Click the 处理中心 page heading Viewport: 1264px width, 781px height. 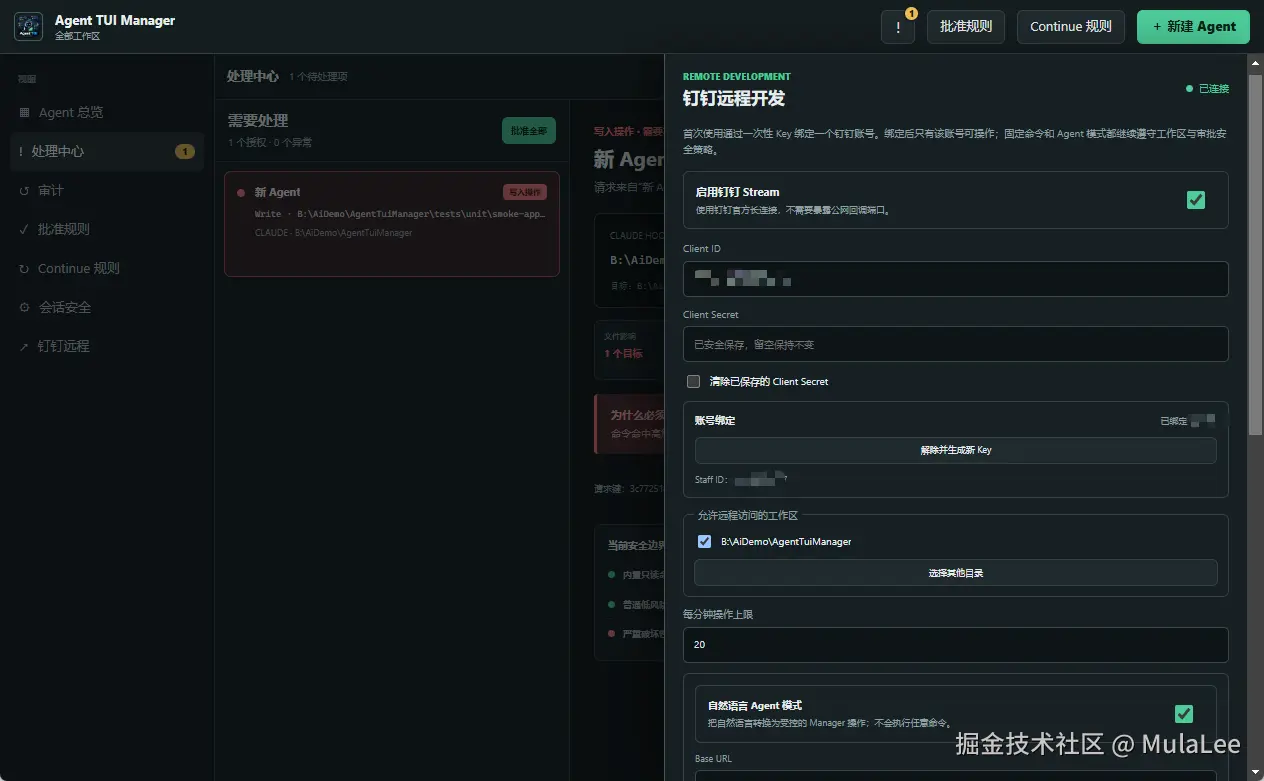pos(252,76)
